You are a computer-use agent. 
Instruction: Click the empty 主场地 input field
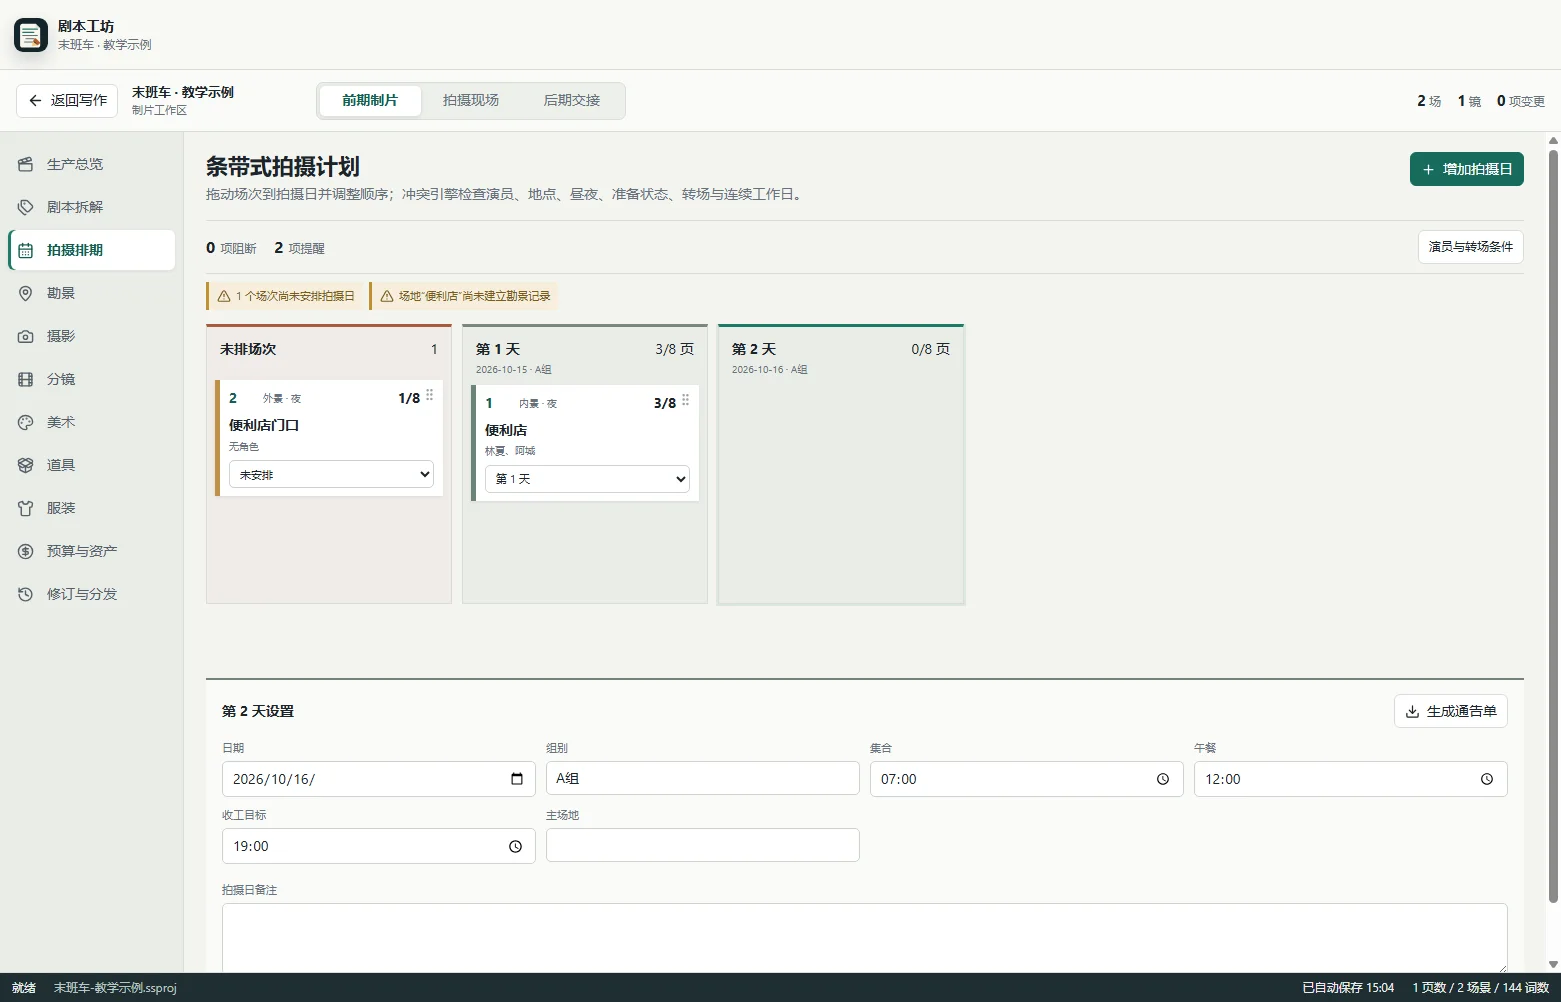(703, 845)
